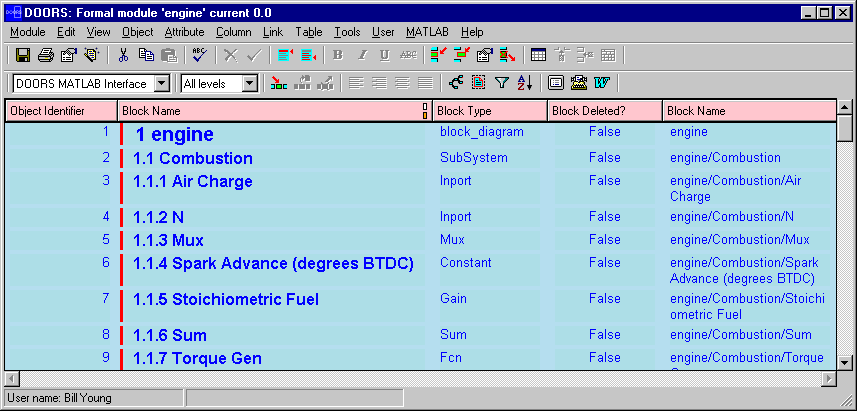Toggle Underline formatting
The width and height of the screenshot is (857, 411).
coord(385,55)
